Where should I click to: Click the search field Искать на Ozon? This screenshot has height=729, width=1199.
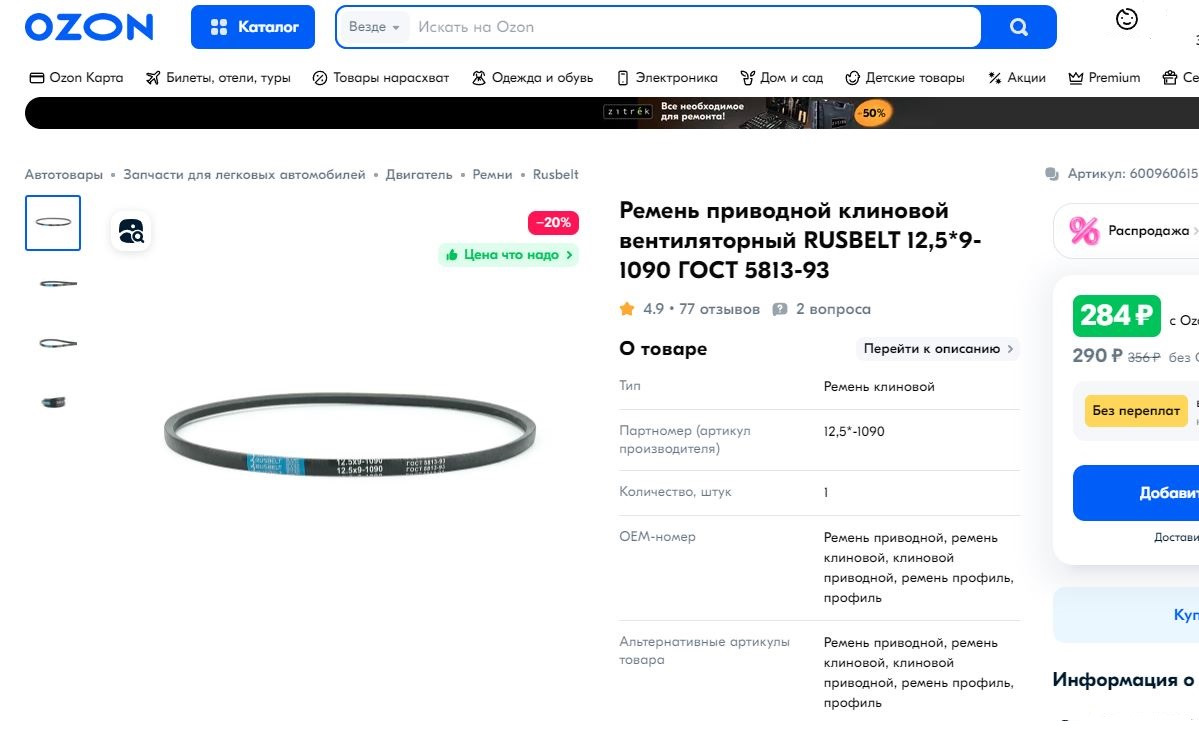point(696,27)
